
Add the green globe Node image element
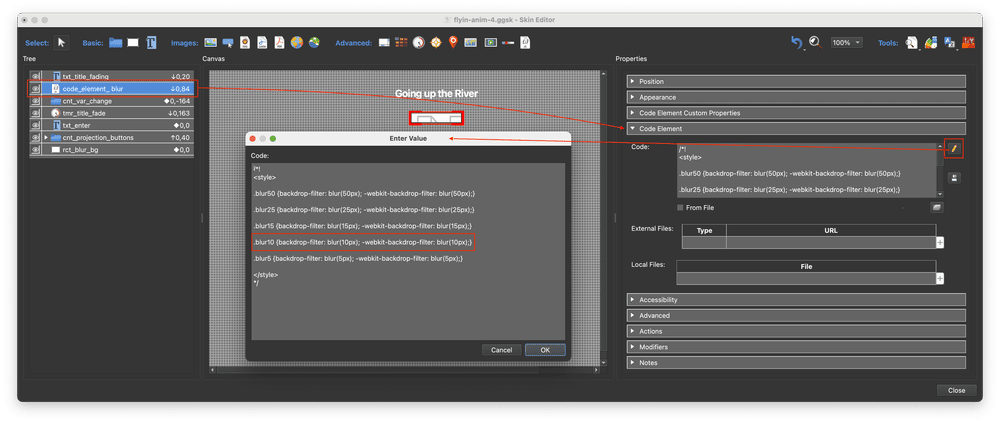pos(314,43)
